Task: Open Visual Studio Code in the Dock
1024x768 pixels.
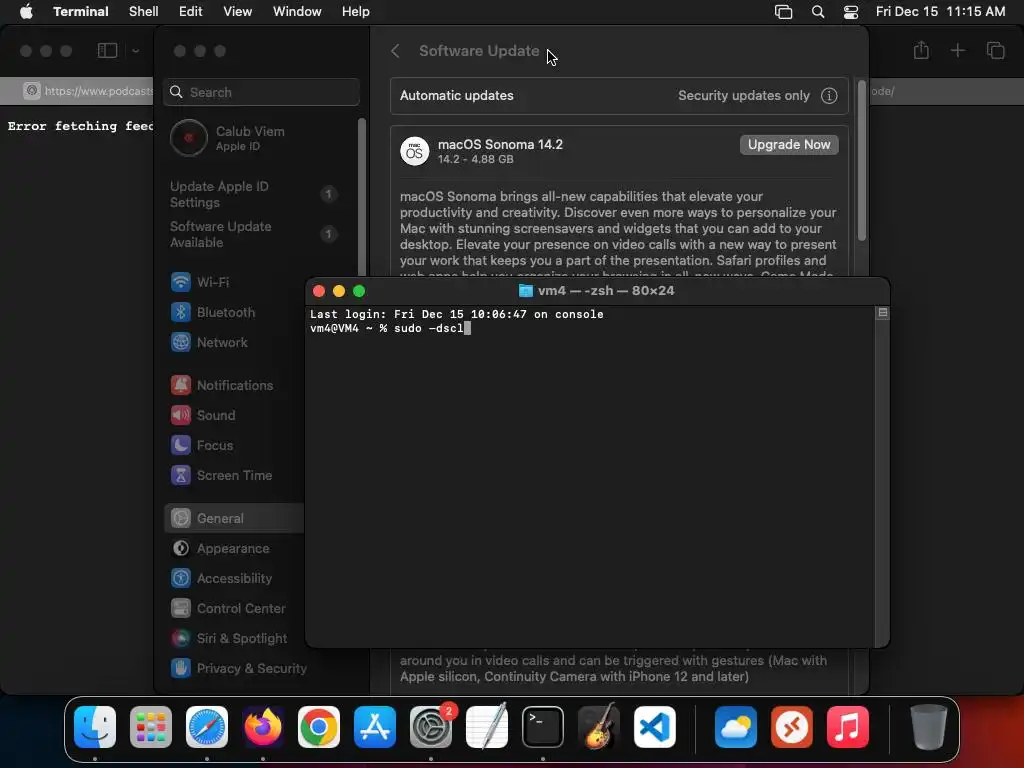Action: coord(655,727)
